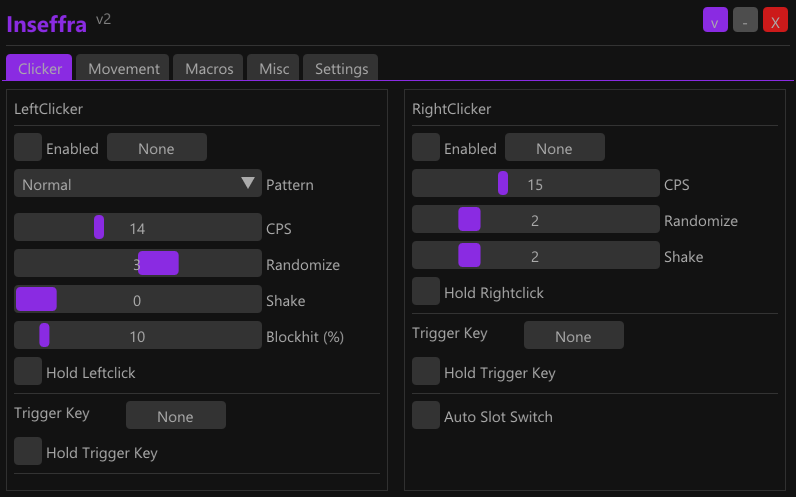Viewport: 796px width, 497px height.
Task: Select the Misc tab
Action: click(274, 68)
